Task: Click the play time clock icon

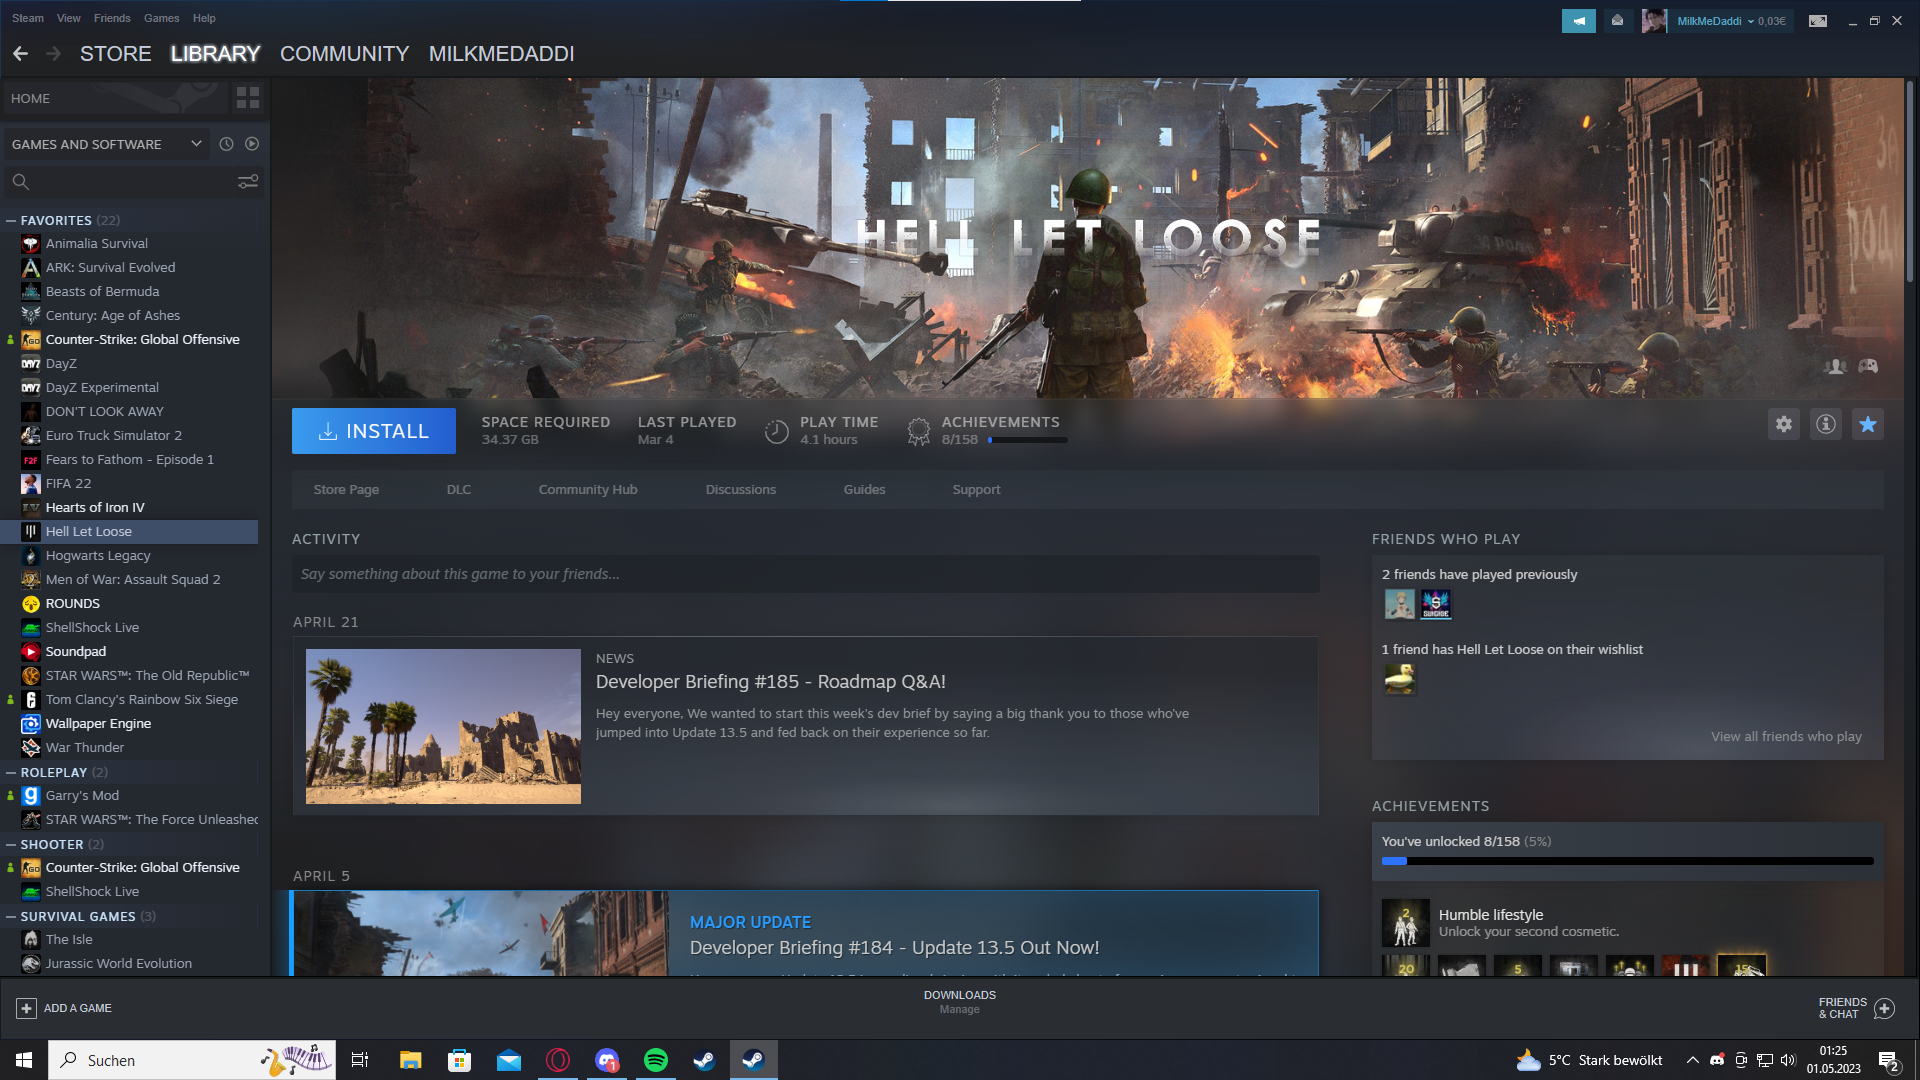Action: click(x=777, y=431)
